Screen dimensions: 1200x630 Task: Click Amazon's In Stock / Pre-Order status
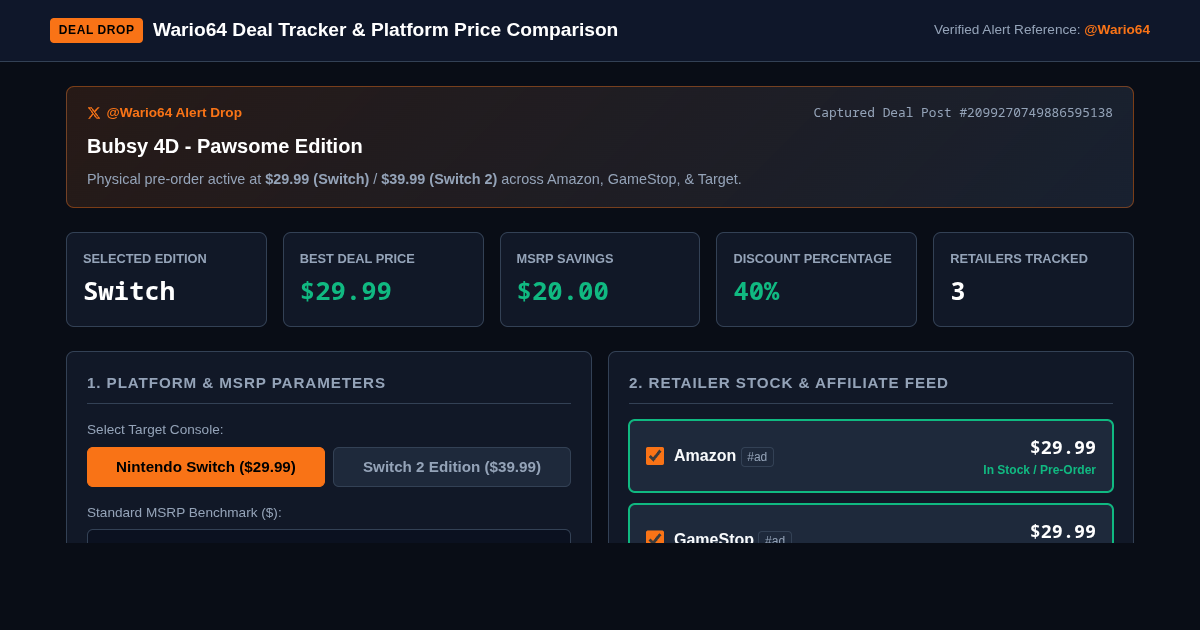(1039, 470)
